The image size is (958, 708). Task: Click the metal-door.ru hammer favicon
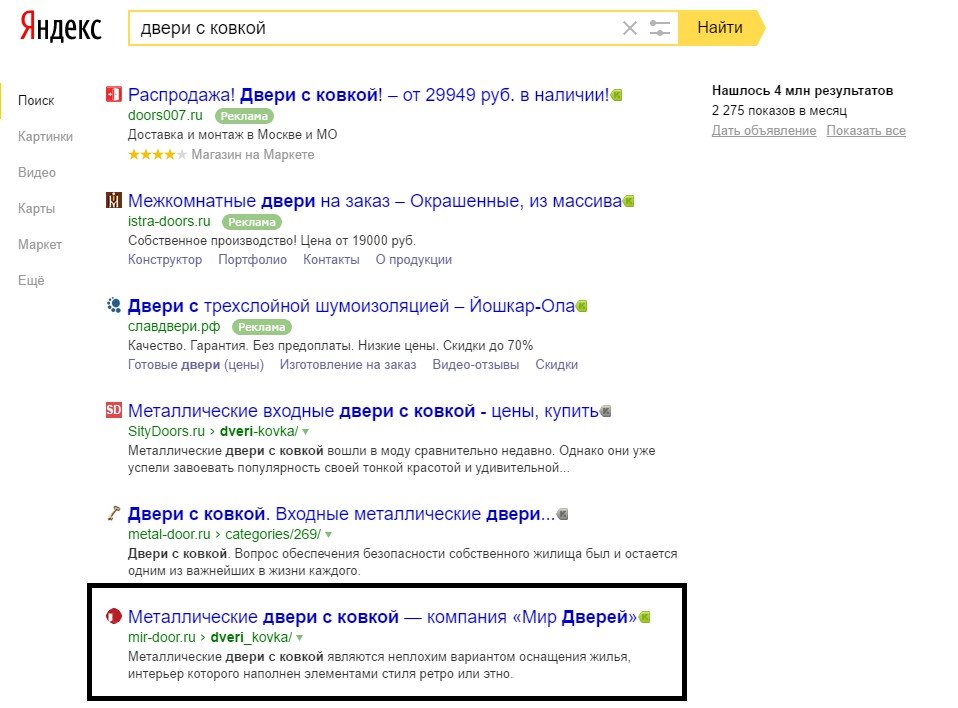(x=114, y=513)
